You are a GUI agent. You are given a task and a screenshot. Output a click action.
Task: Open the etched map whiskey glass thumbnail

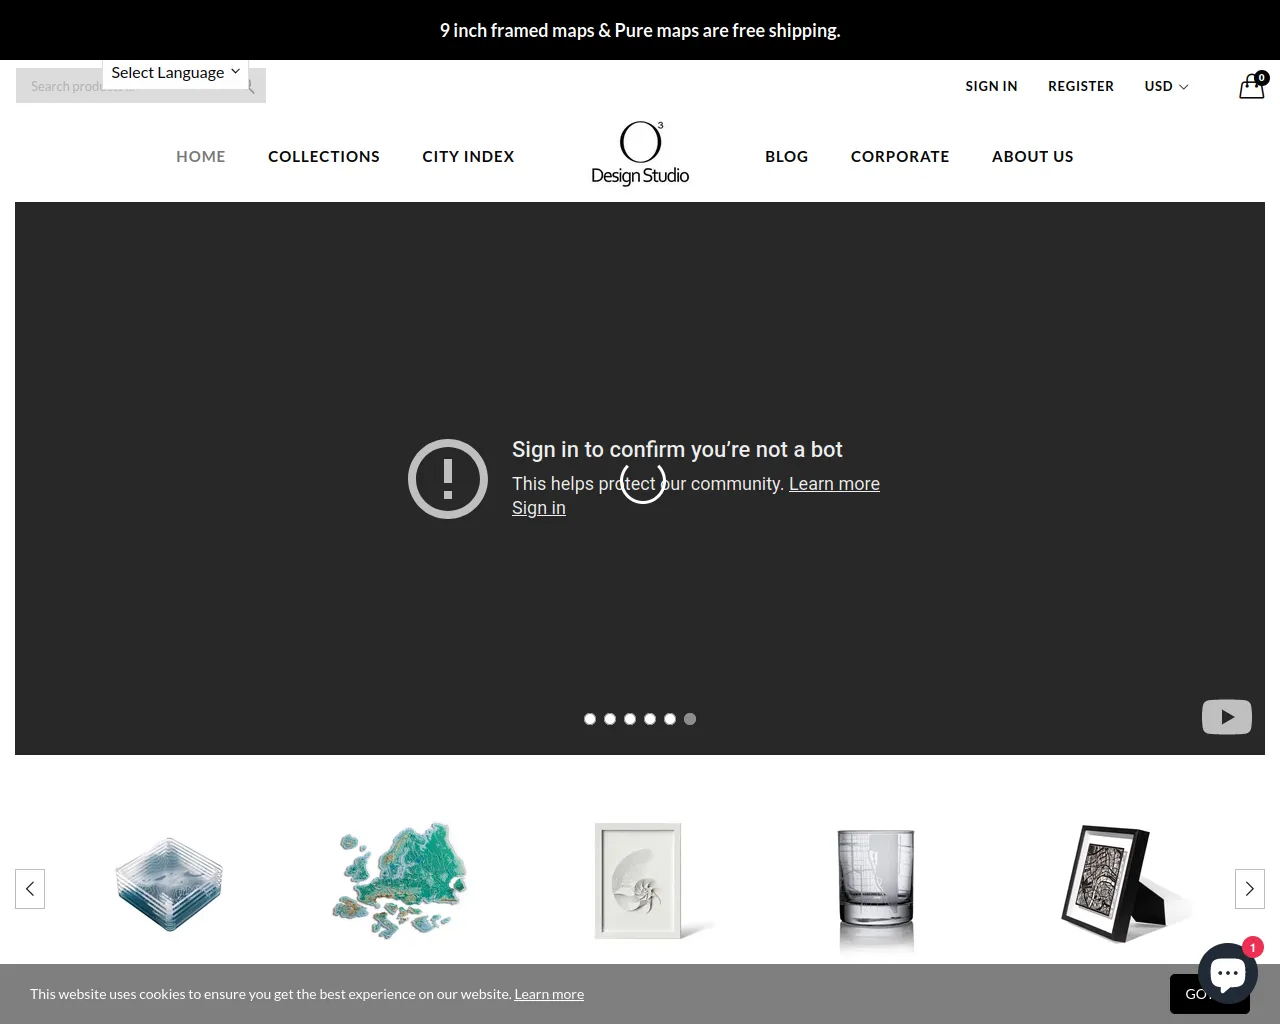(876, 888)
